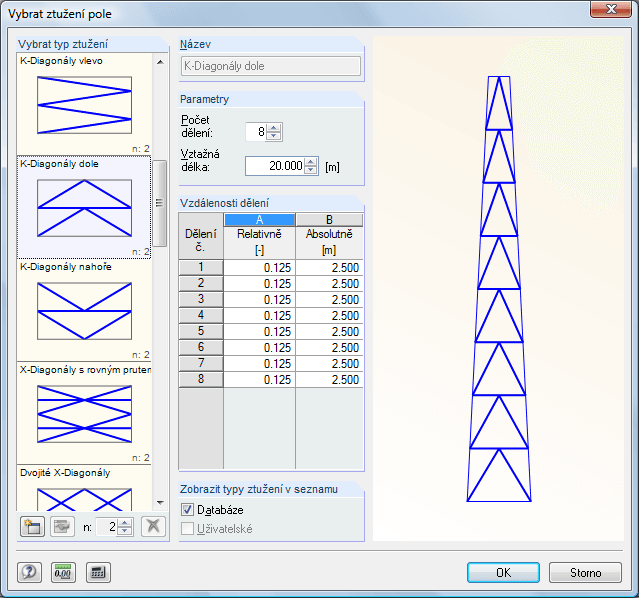This screenshot has width=639, height=598.
Task: Increase Vztažná délka with up arrow
Action: (311, 162)
